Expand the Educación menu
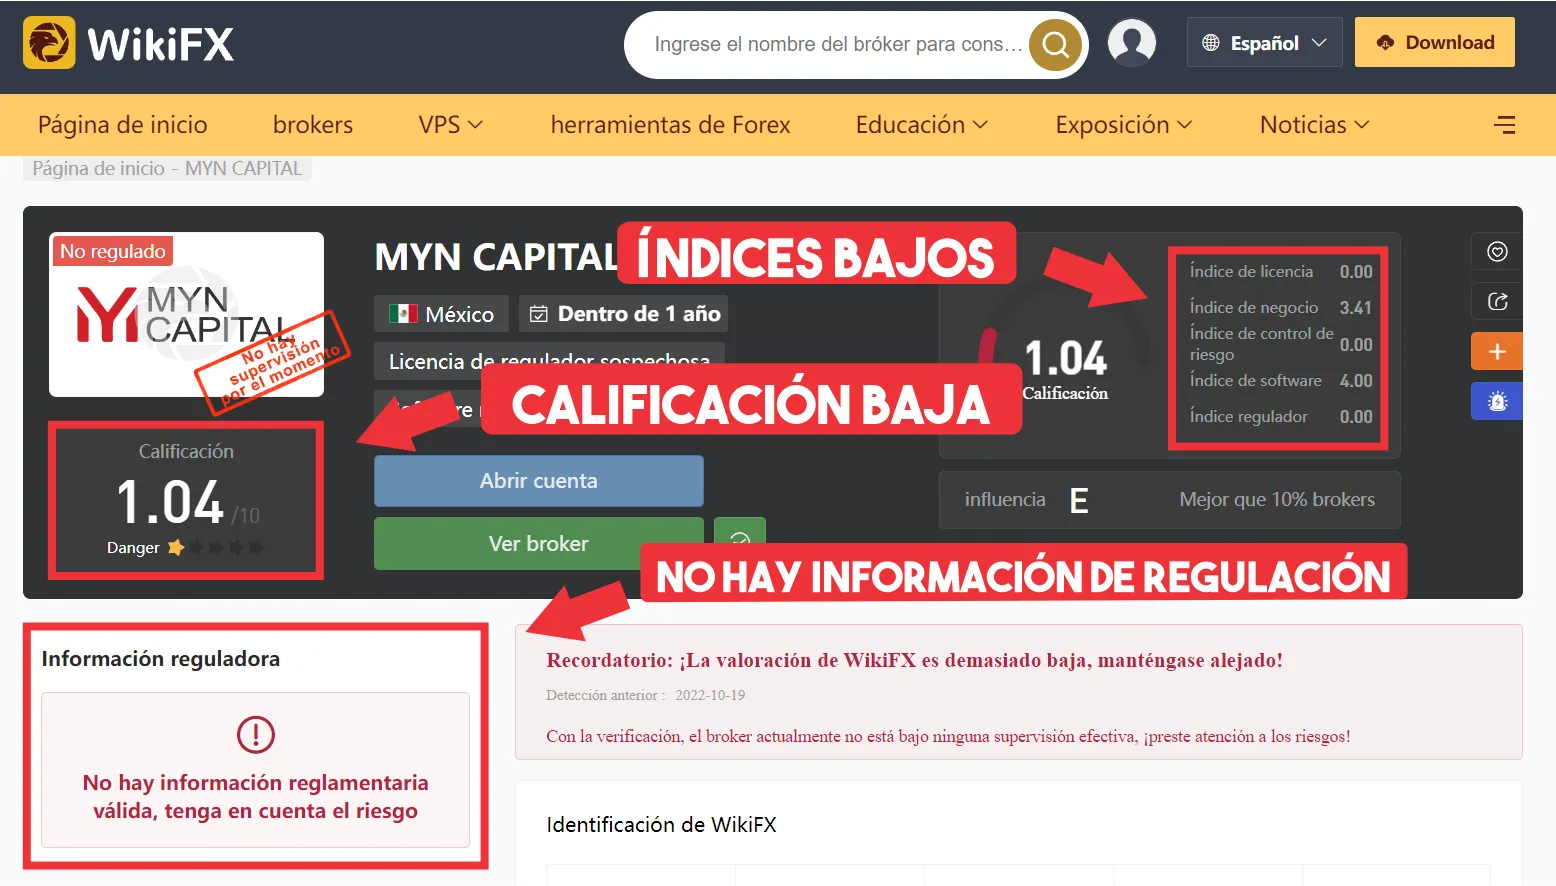 pos(921,125)
